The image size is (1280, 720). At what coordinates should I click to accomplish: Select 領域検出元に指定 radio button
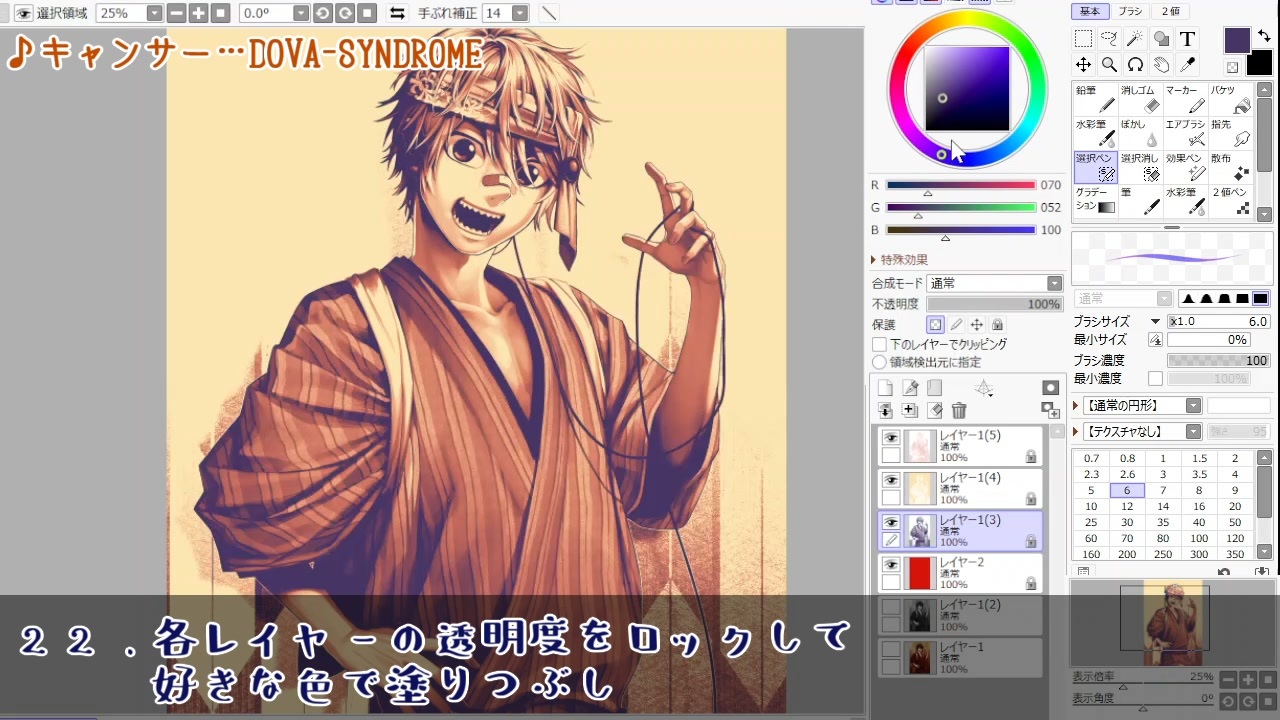coord(880,362)
